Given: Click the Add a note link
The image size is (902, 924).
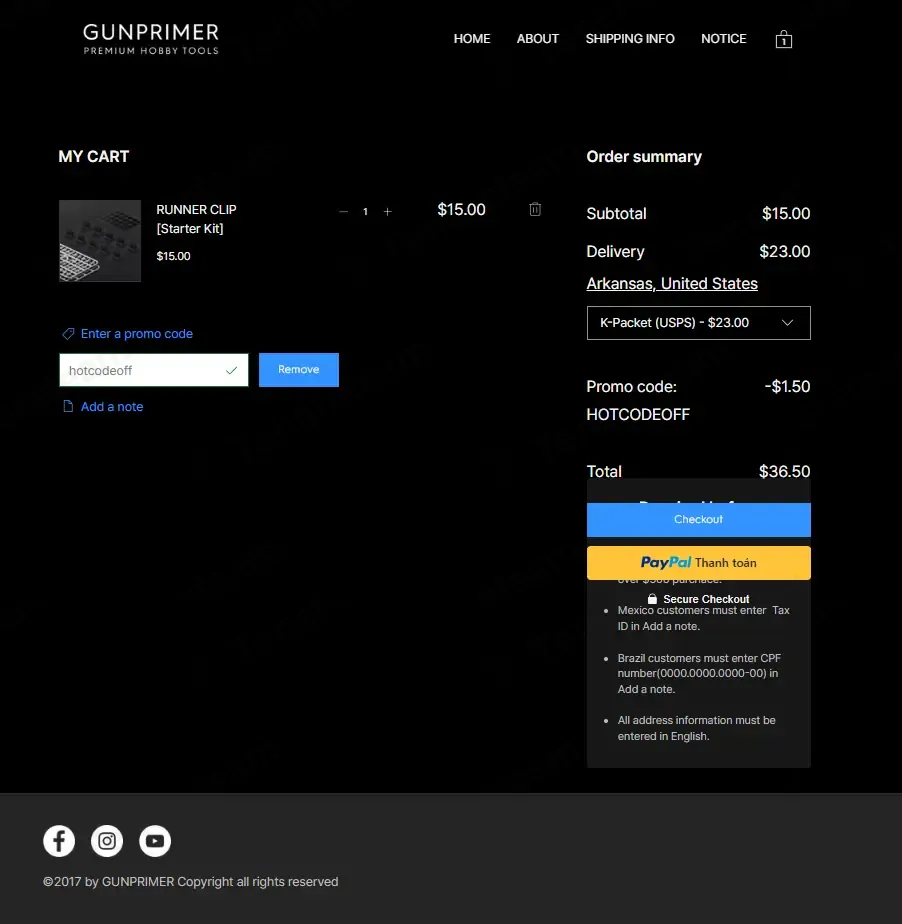Looking at the screenshot, I should coord(112,407).
